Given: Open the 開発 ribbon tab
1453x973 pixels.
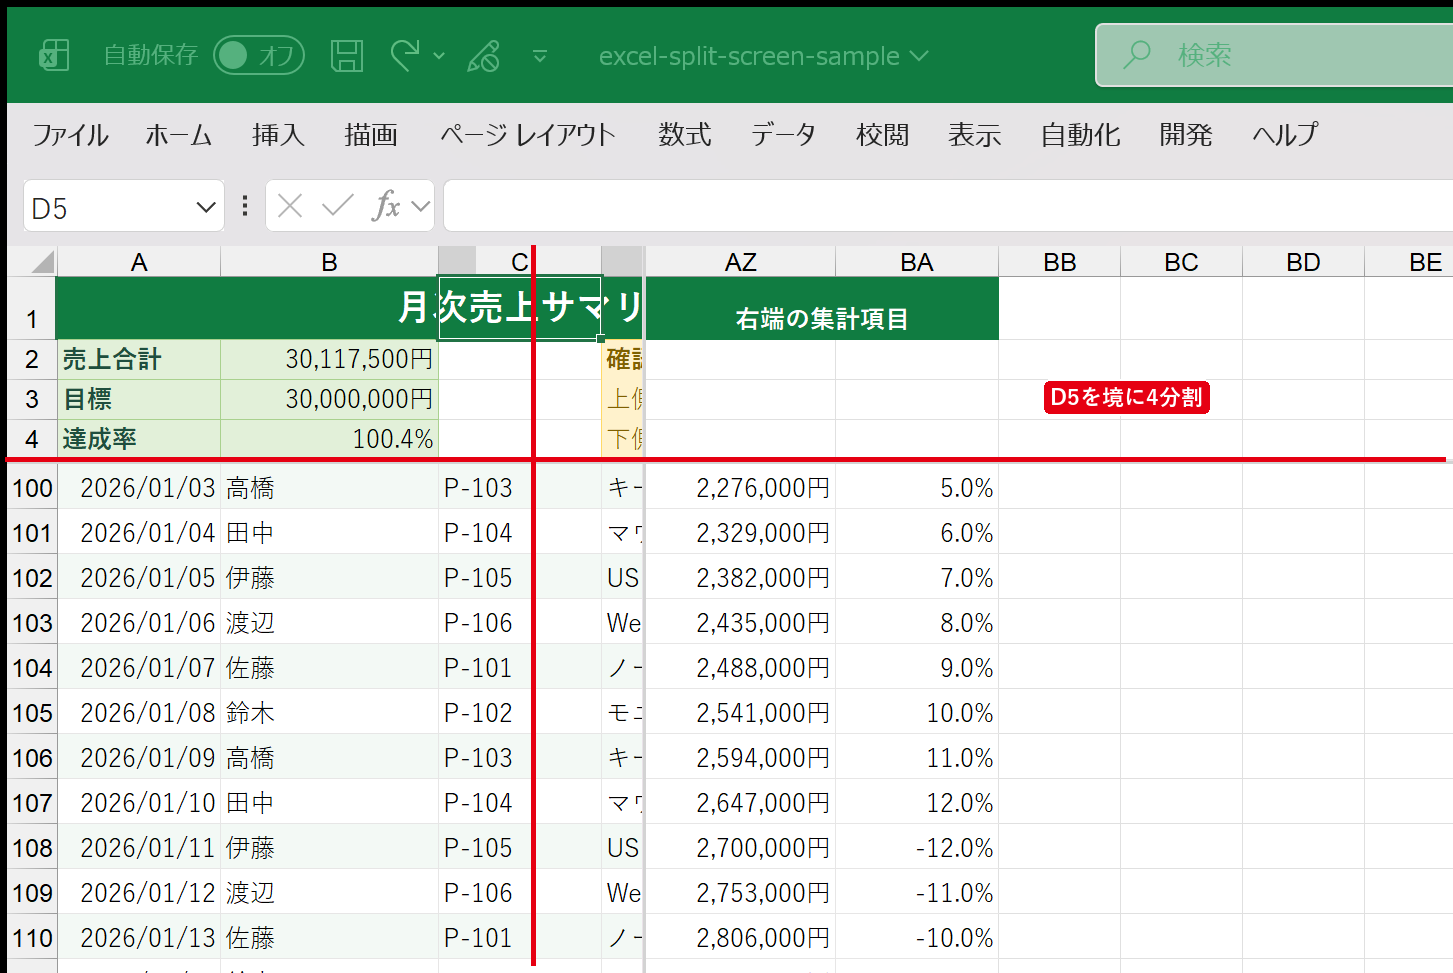Looking at the screenshot, I should pos(1186,135).
